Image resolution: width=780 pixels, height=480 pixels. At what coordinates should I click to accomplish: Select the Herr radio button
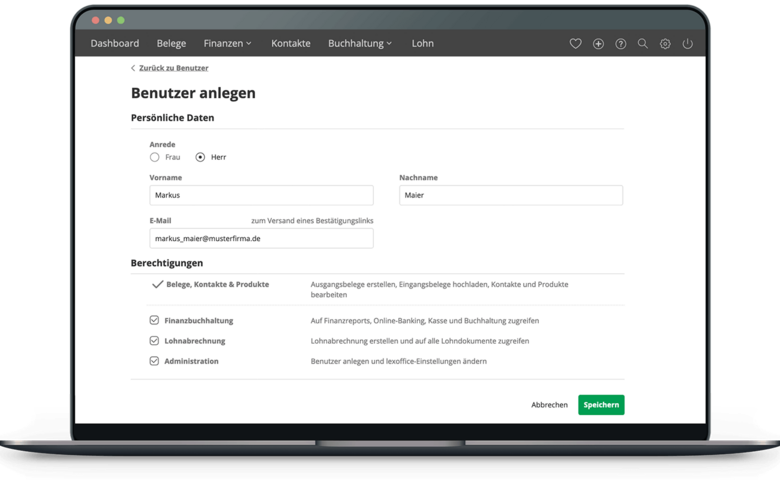pyautogui.click(x=200, y=157)
